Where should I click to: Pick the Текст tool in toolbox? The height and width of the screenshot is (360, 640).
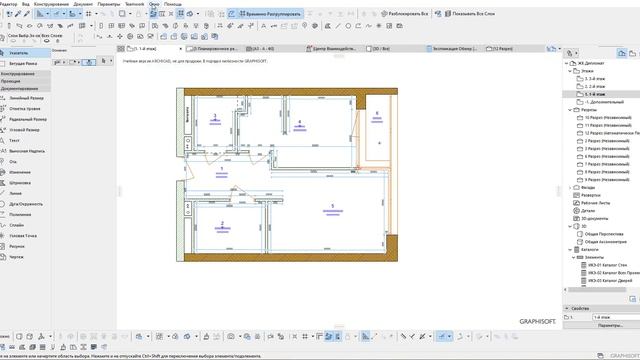[x=24, y=140]
